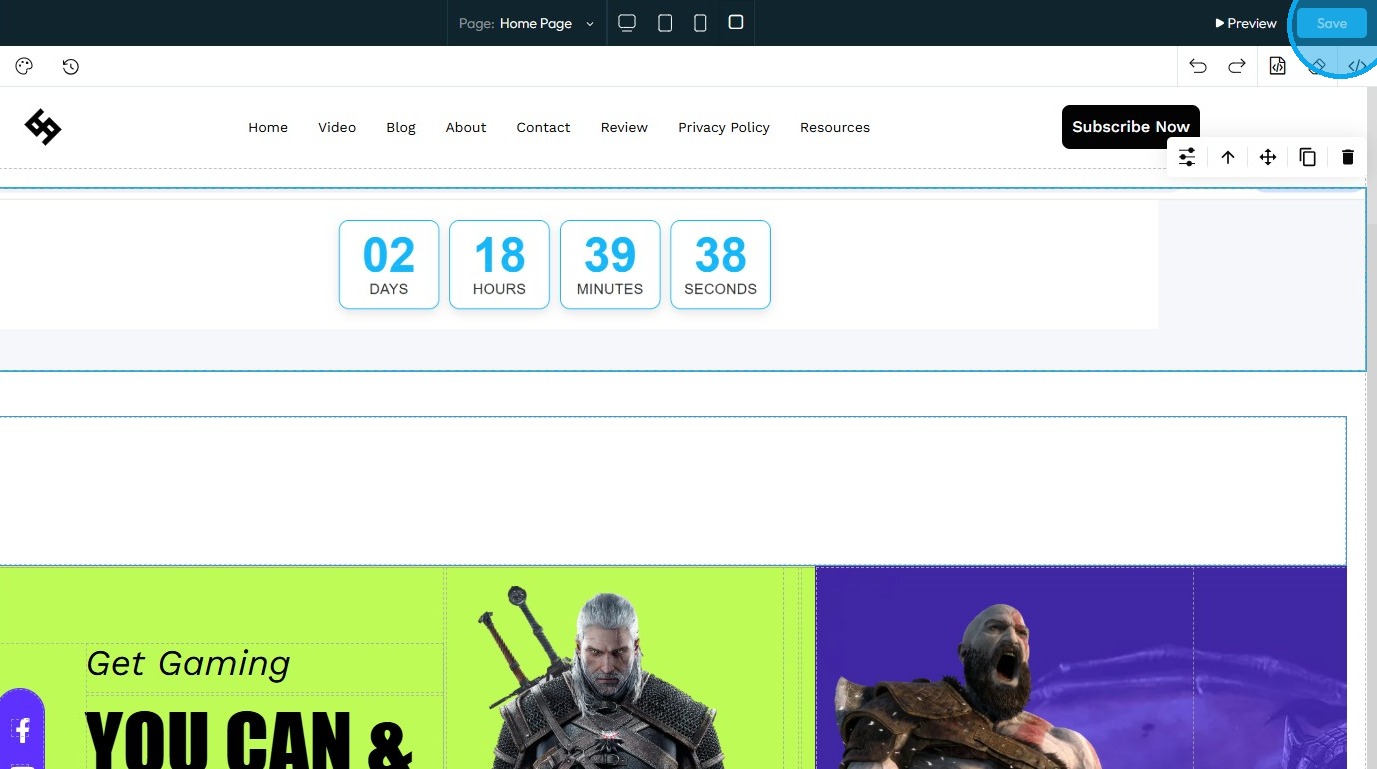Redo the last undone change

[1237, 67]
